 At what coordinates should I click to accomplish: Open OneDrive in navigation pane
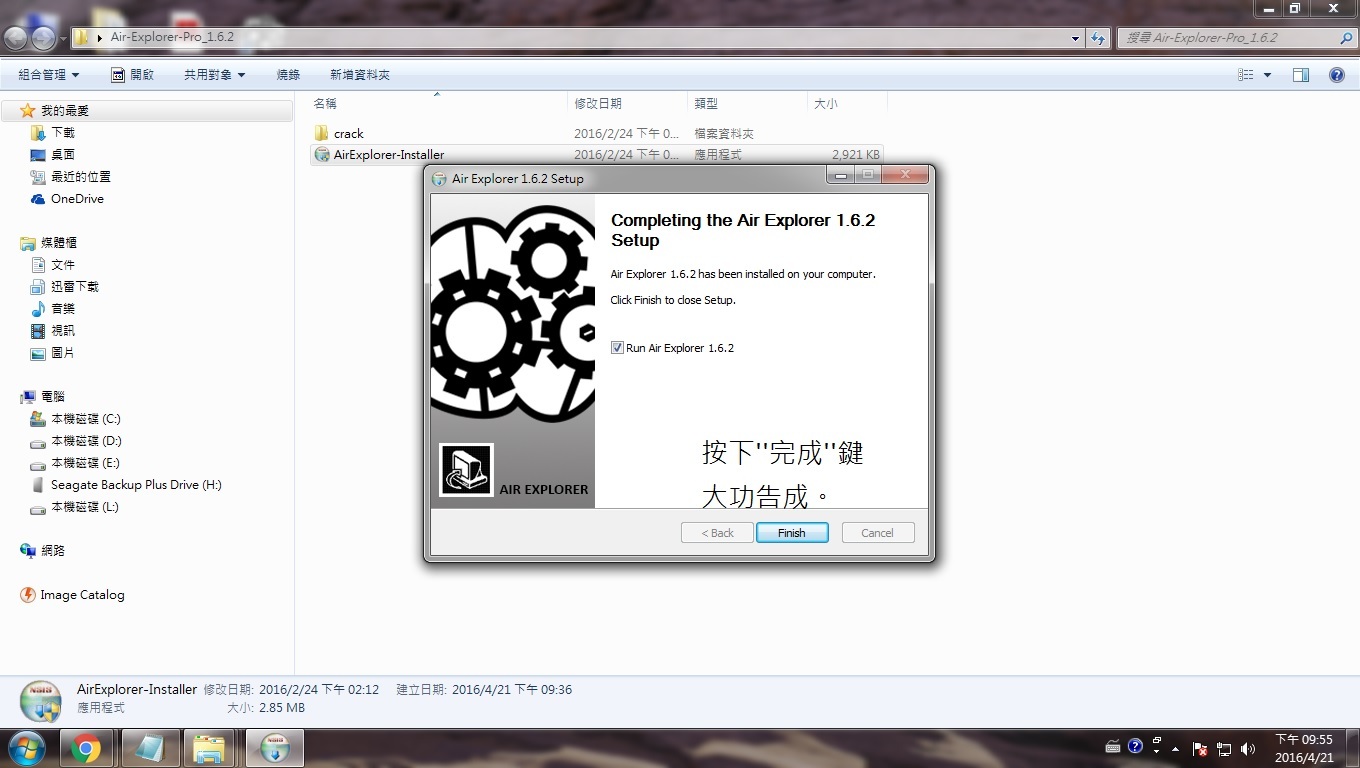77,199
